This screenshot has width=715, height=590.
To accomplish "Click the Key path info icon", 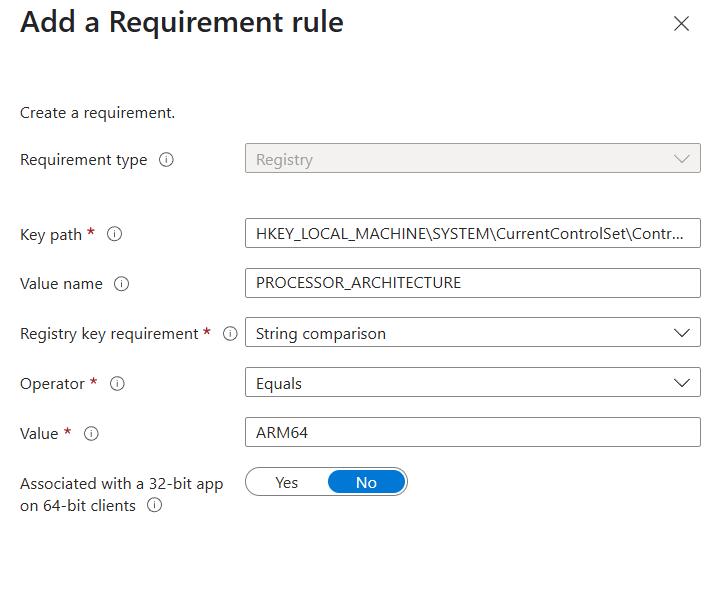I will pyautogui.click(x=114, y=234).
